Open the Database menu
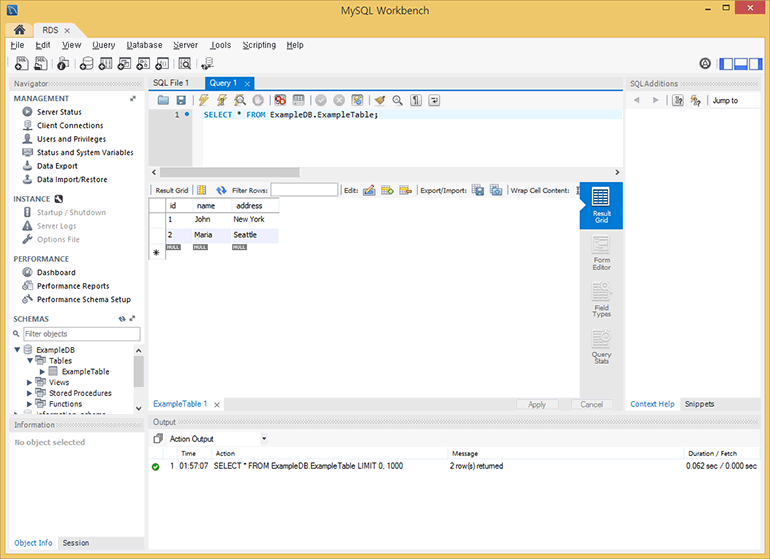Image resolution: width=770 pixels, height=559 pixels. (x=144, y=45)
